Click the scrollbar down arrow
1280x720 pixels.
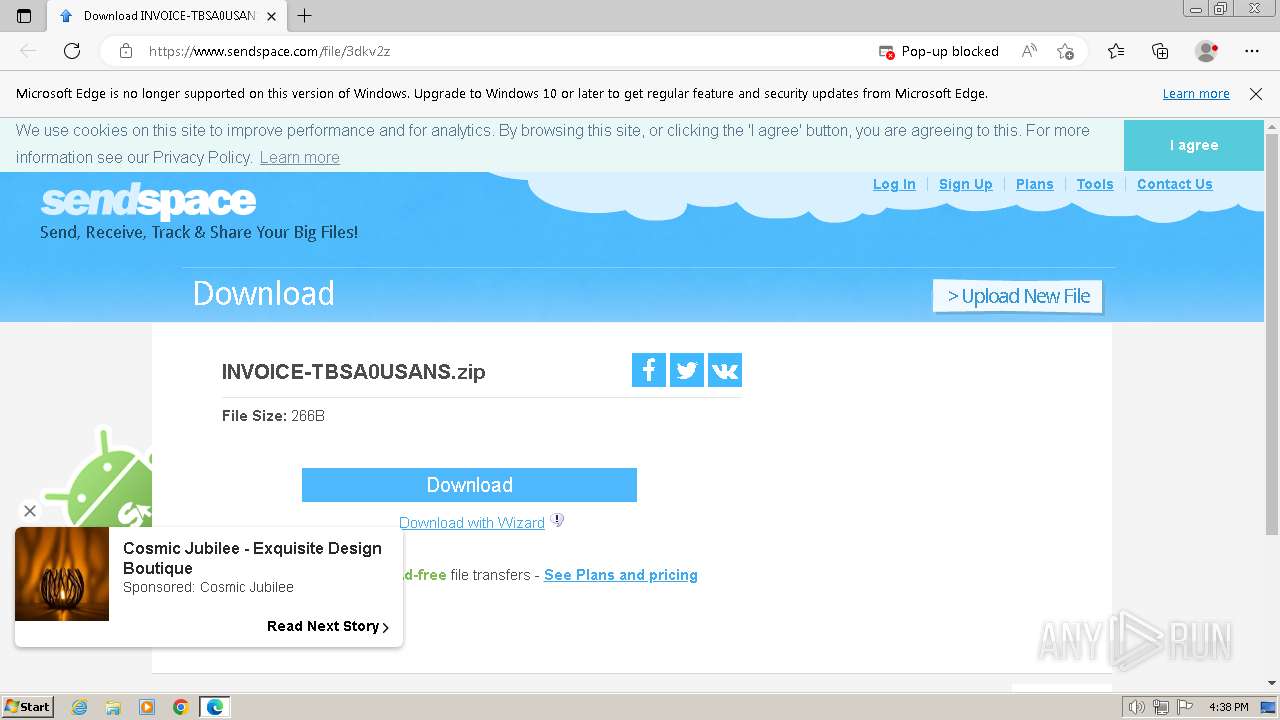click(1271, 683)
